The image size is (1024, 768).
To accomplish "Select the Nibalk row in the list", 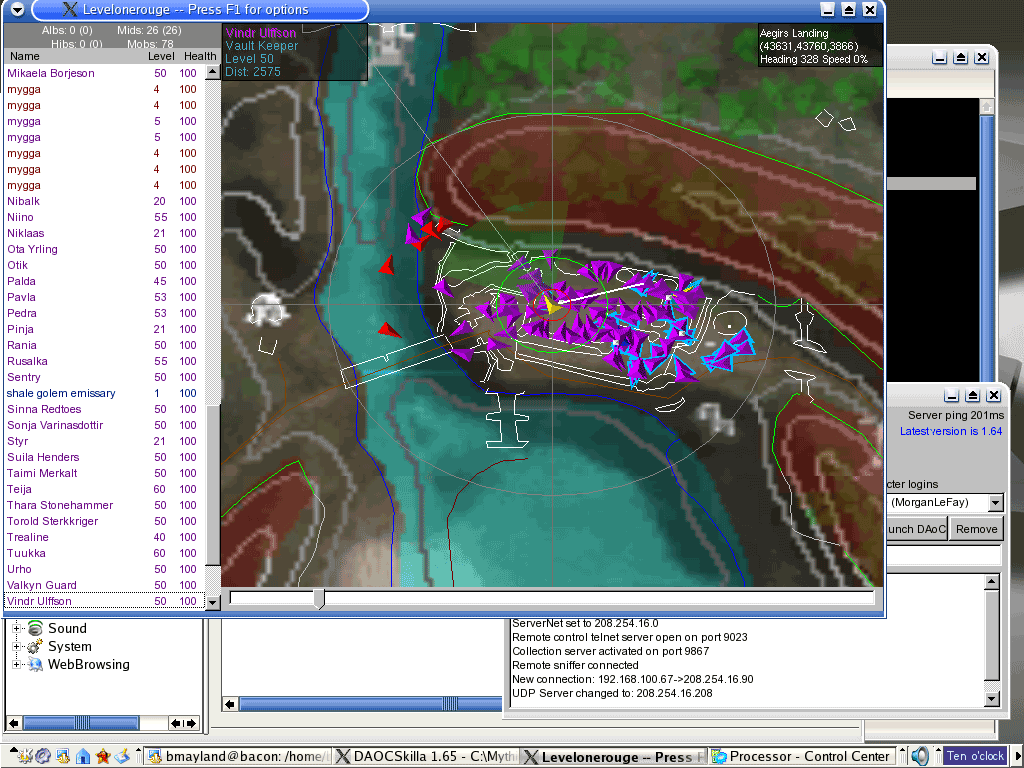I will pyautogui.click(x=104, y=201).
